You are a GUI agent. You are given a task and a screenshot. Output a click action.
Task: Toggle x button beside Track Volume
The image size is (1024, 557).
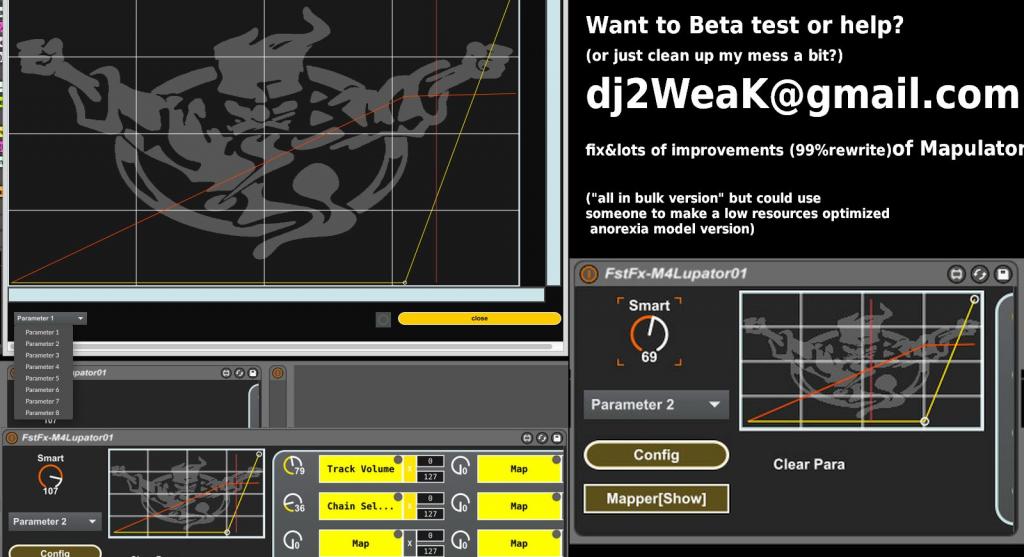click(410, 469)
